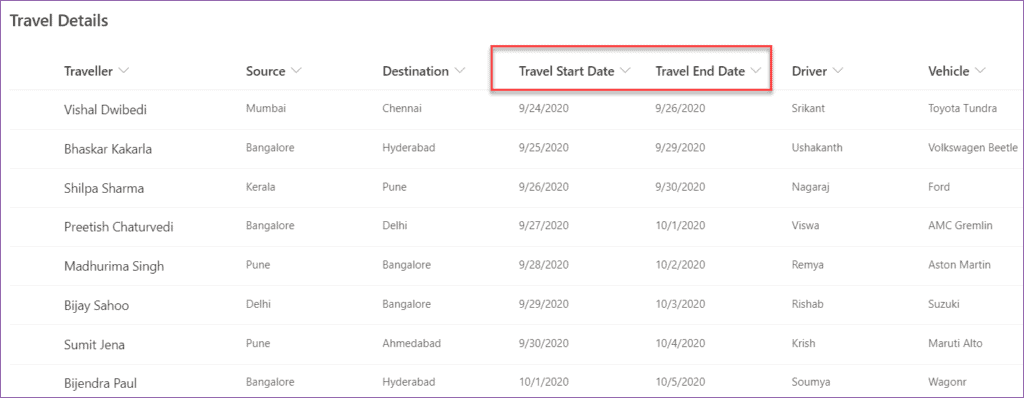
Task: Click the Traveller column header label
Action: [88, 71]
